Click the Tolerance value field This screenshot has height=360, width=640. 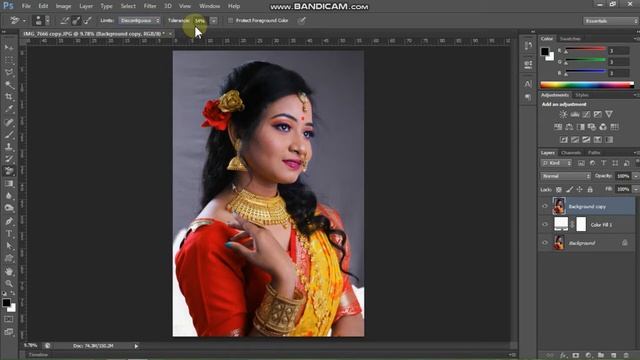[x=200, y=20]
